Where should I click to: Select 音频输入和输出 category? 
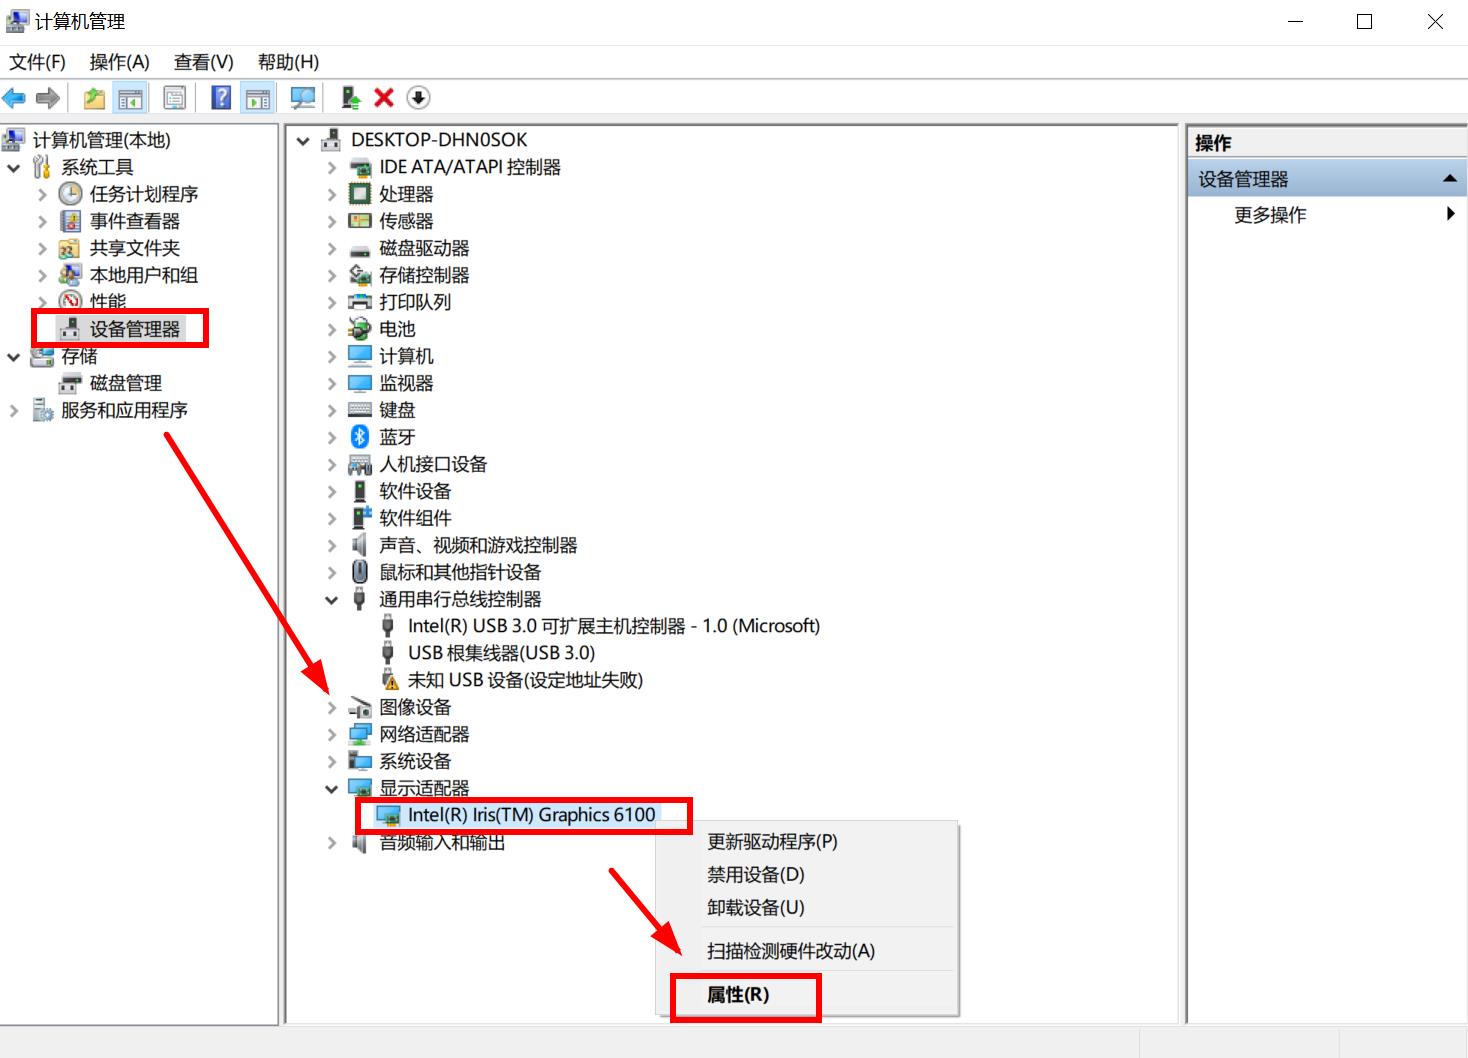tap(442, 843)
